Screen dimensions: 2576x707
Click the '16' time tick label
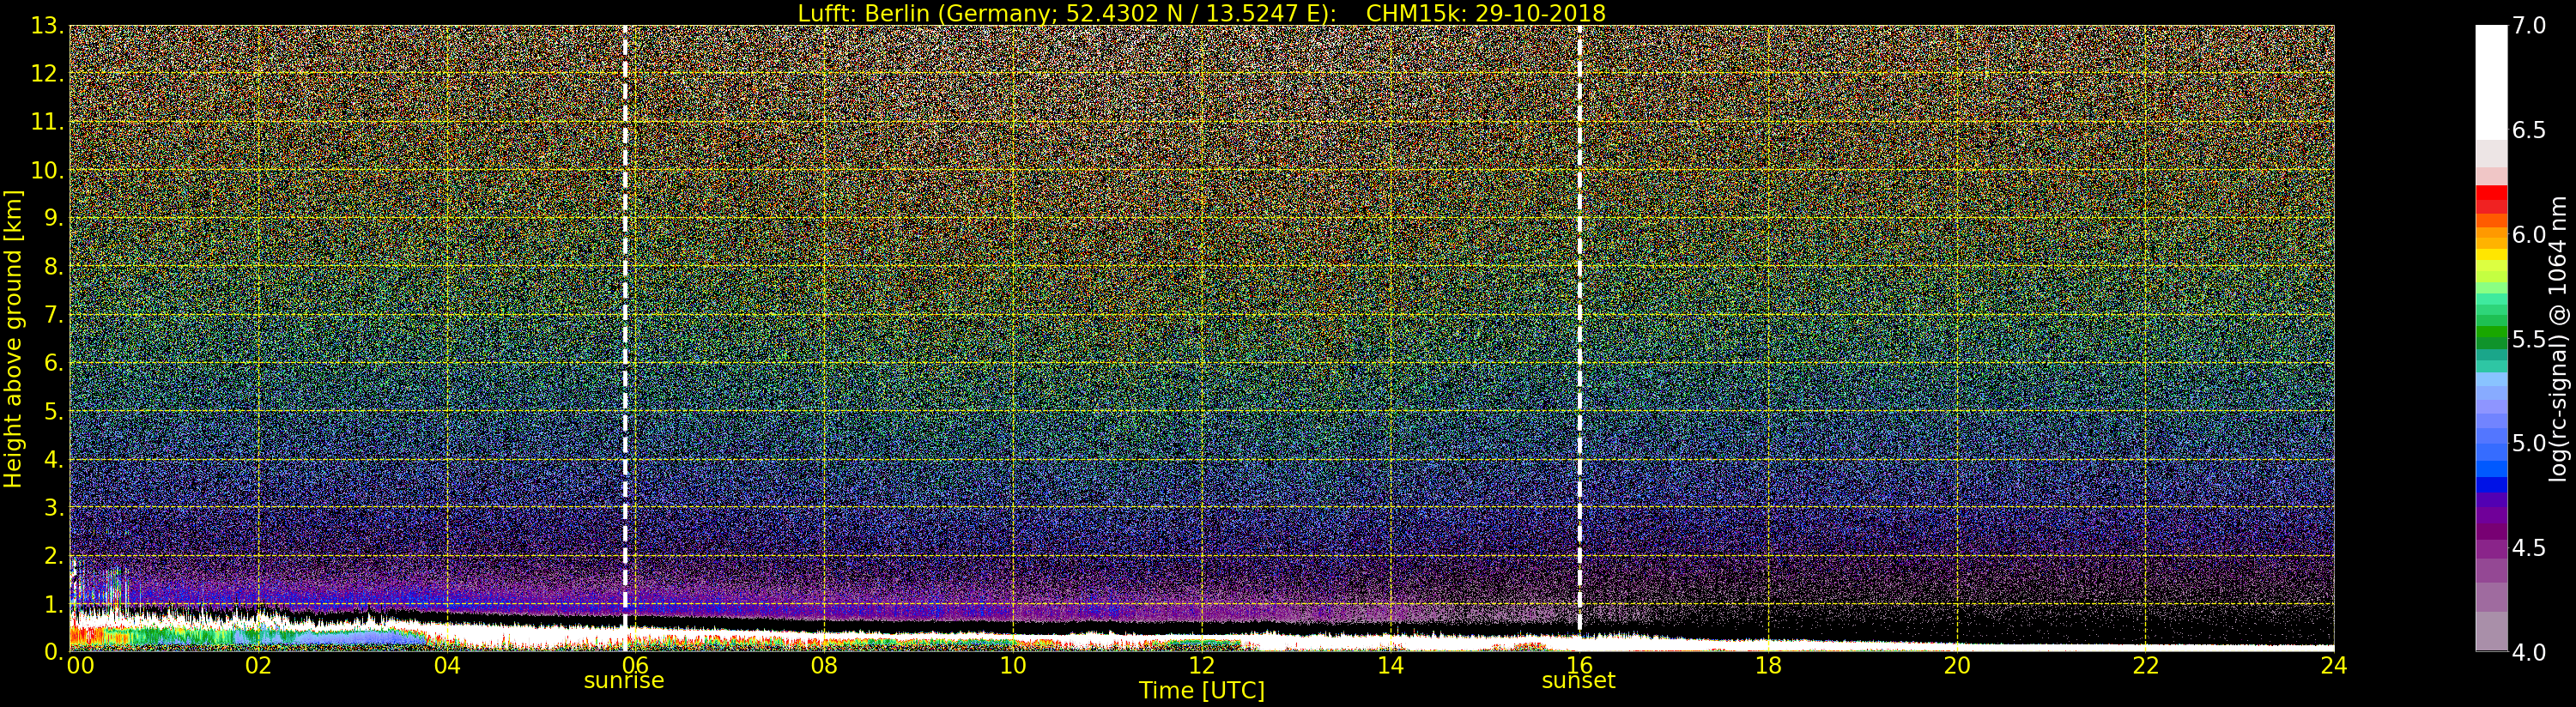[x=1580, y=665]
